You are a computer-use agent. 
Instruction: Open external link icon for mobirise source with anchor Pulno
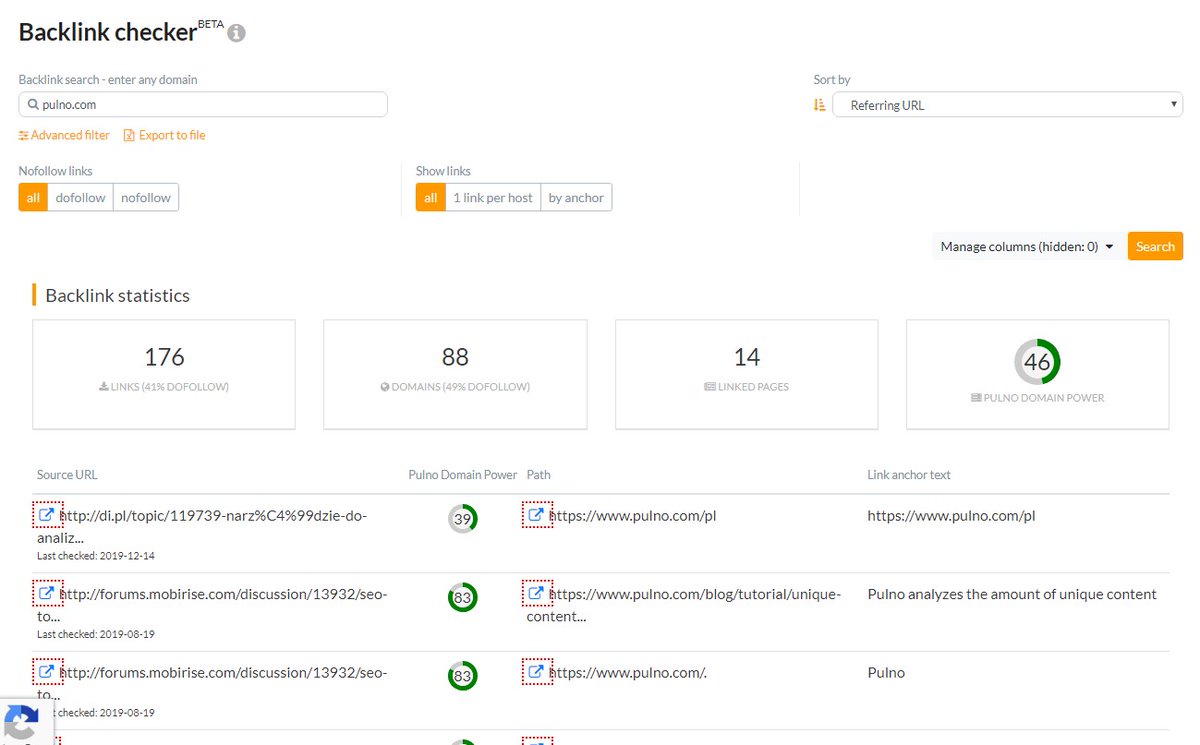tap(47, 671)
